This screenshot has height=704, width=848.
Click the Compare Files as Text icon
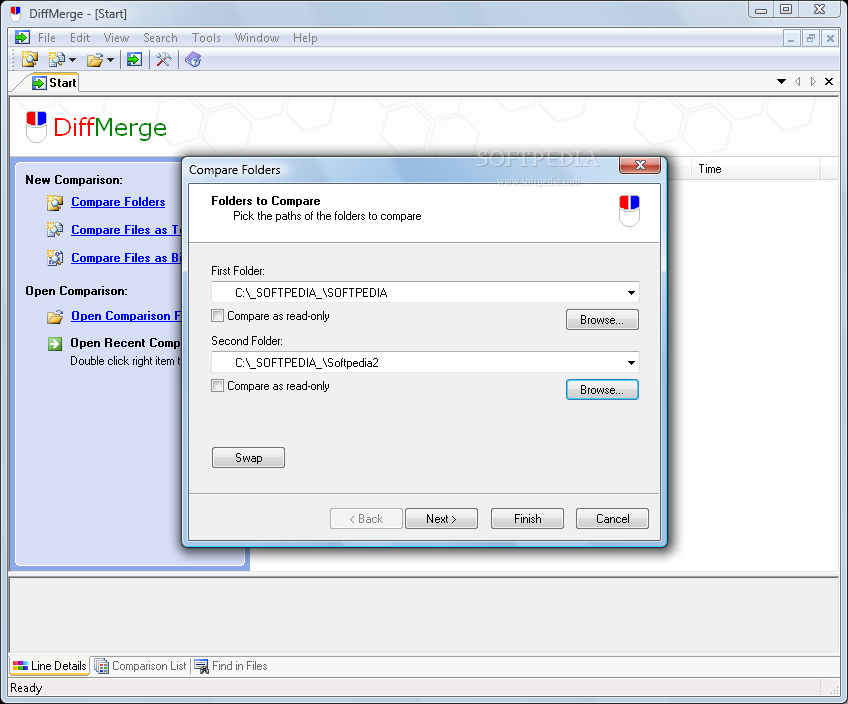[x=55, y=230]
